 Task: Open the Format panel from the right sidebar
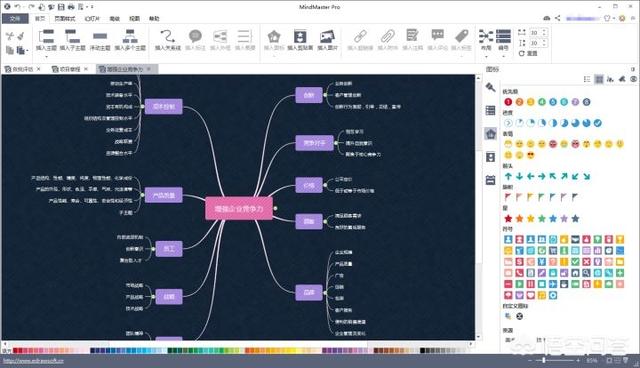[491, 87]
